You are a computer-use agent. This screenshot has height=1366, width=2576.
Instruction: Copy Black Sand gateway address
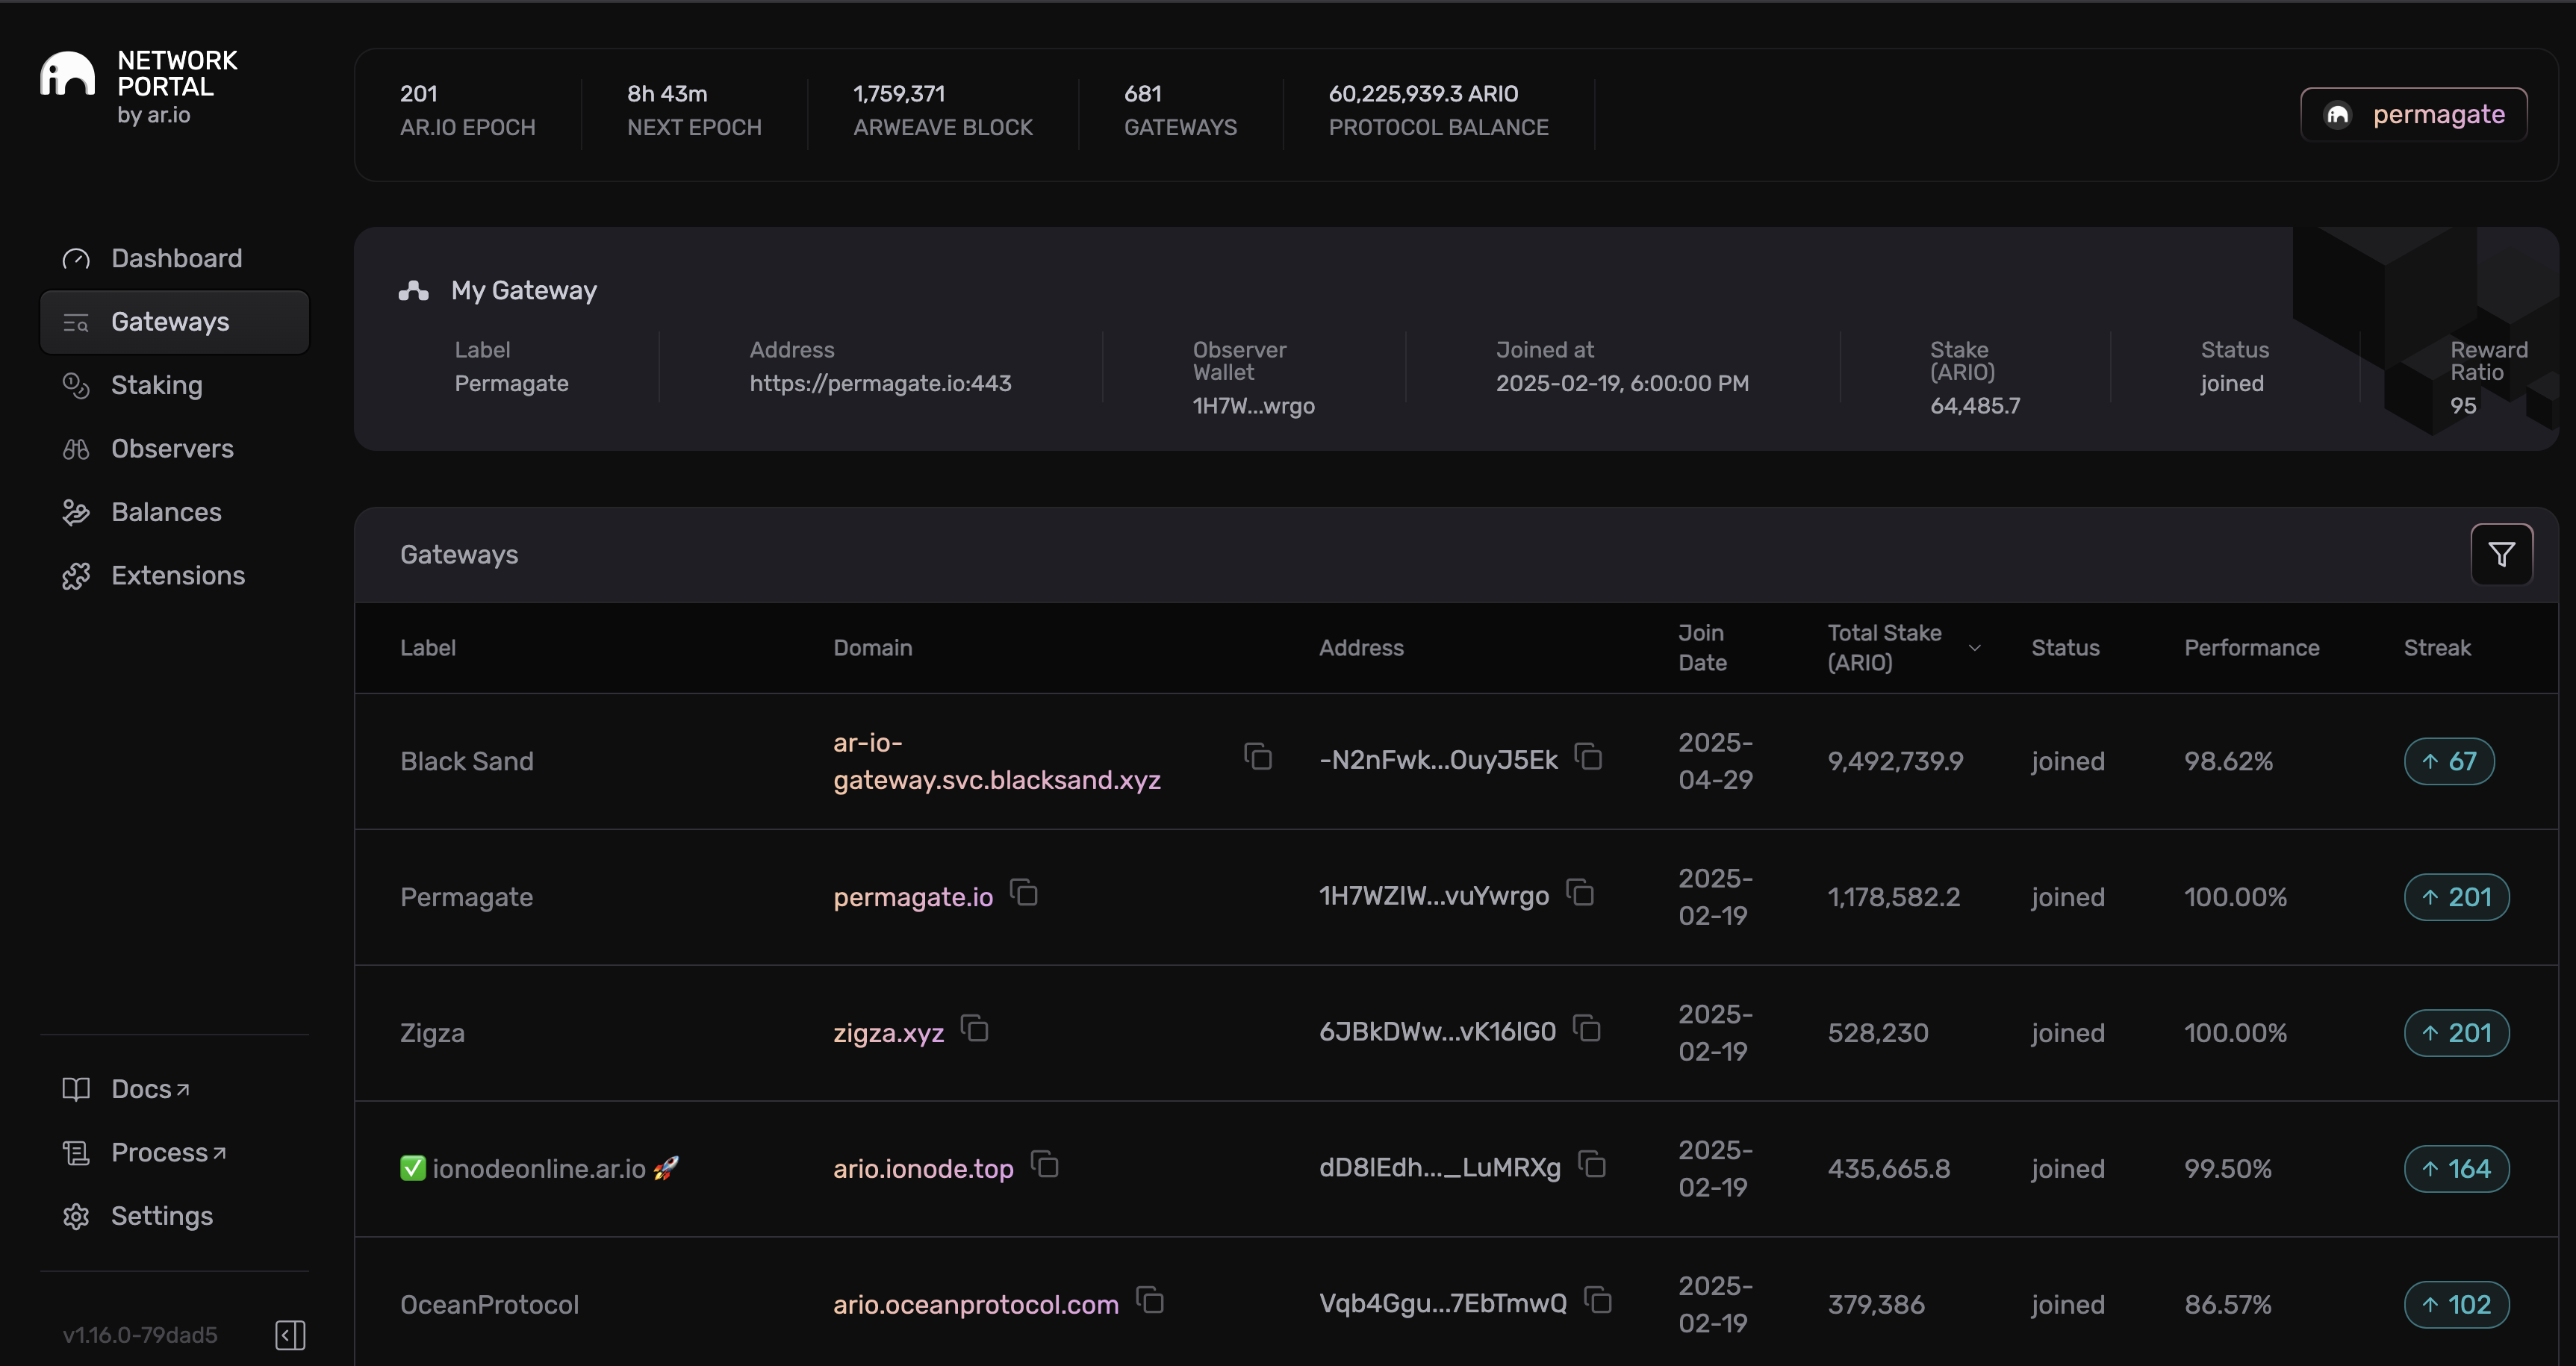(x=1589, y=757)
